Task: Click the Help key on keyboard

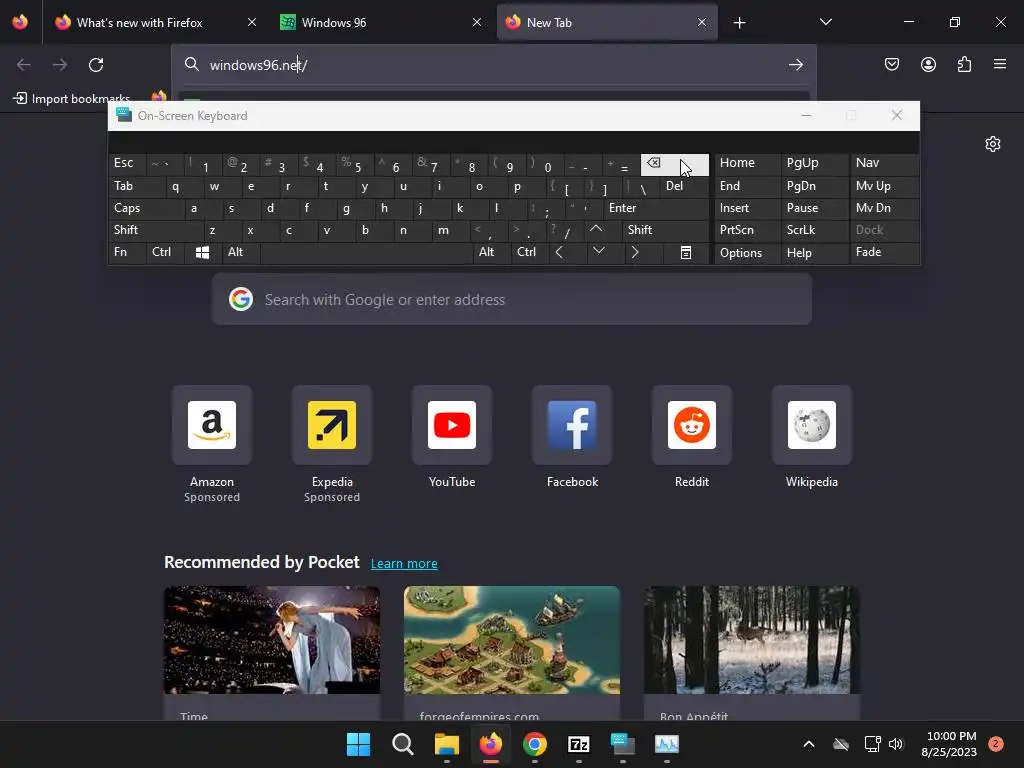Action: click(814, 253)
